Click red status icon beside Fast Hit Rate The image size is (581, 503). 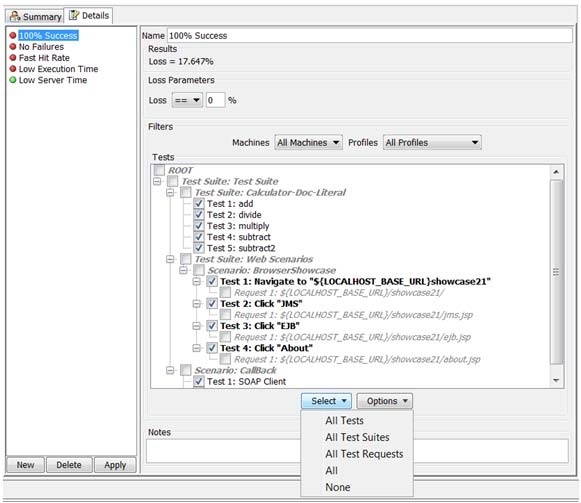13,58
